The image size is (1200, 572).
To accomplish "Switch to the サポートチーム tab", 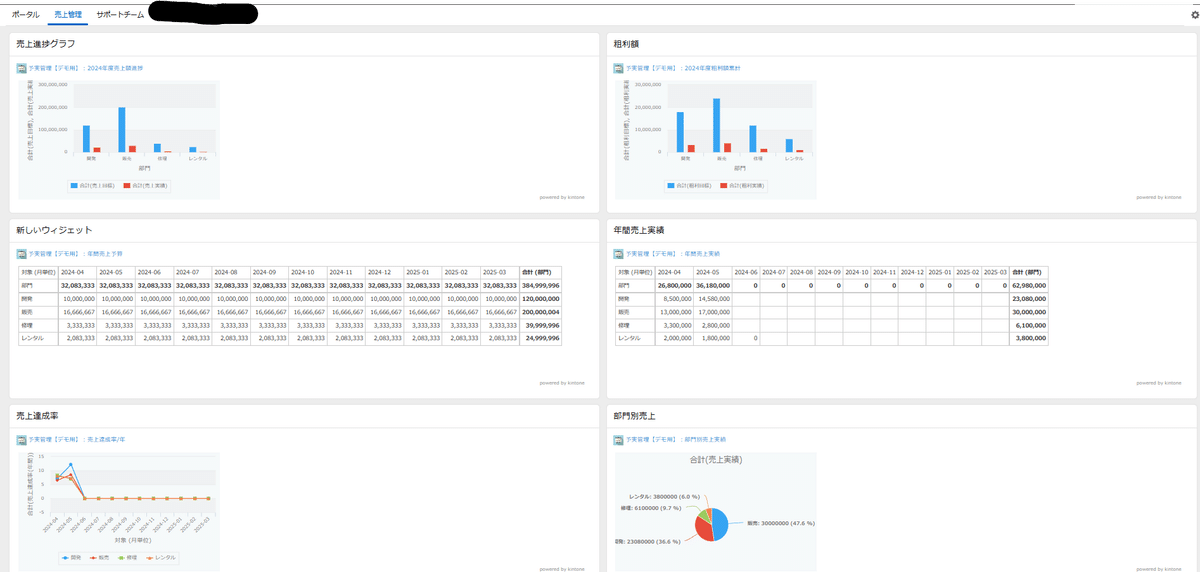I will coord(118,15).
